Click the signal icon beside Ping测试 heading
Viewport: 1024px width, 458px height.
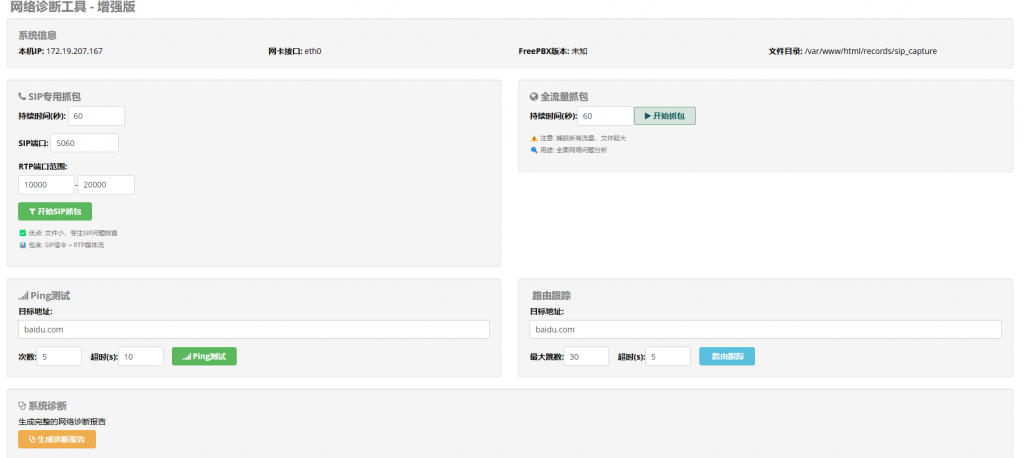(x=23, y=296)
